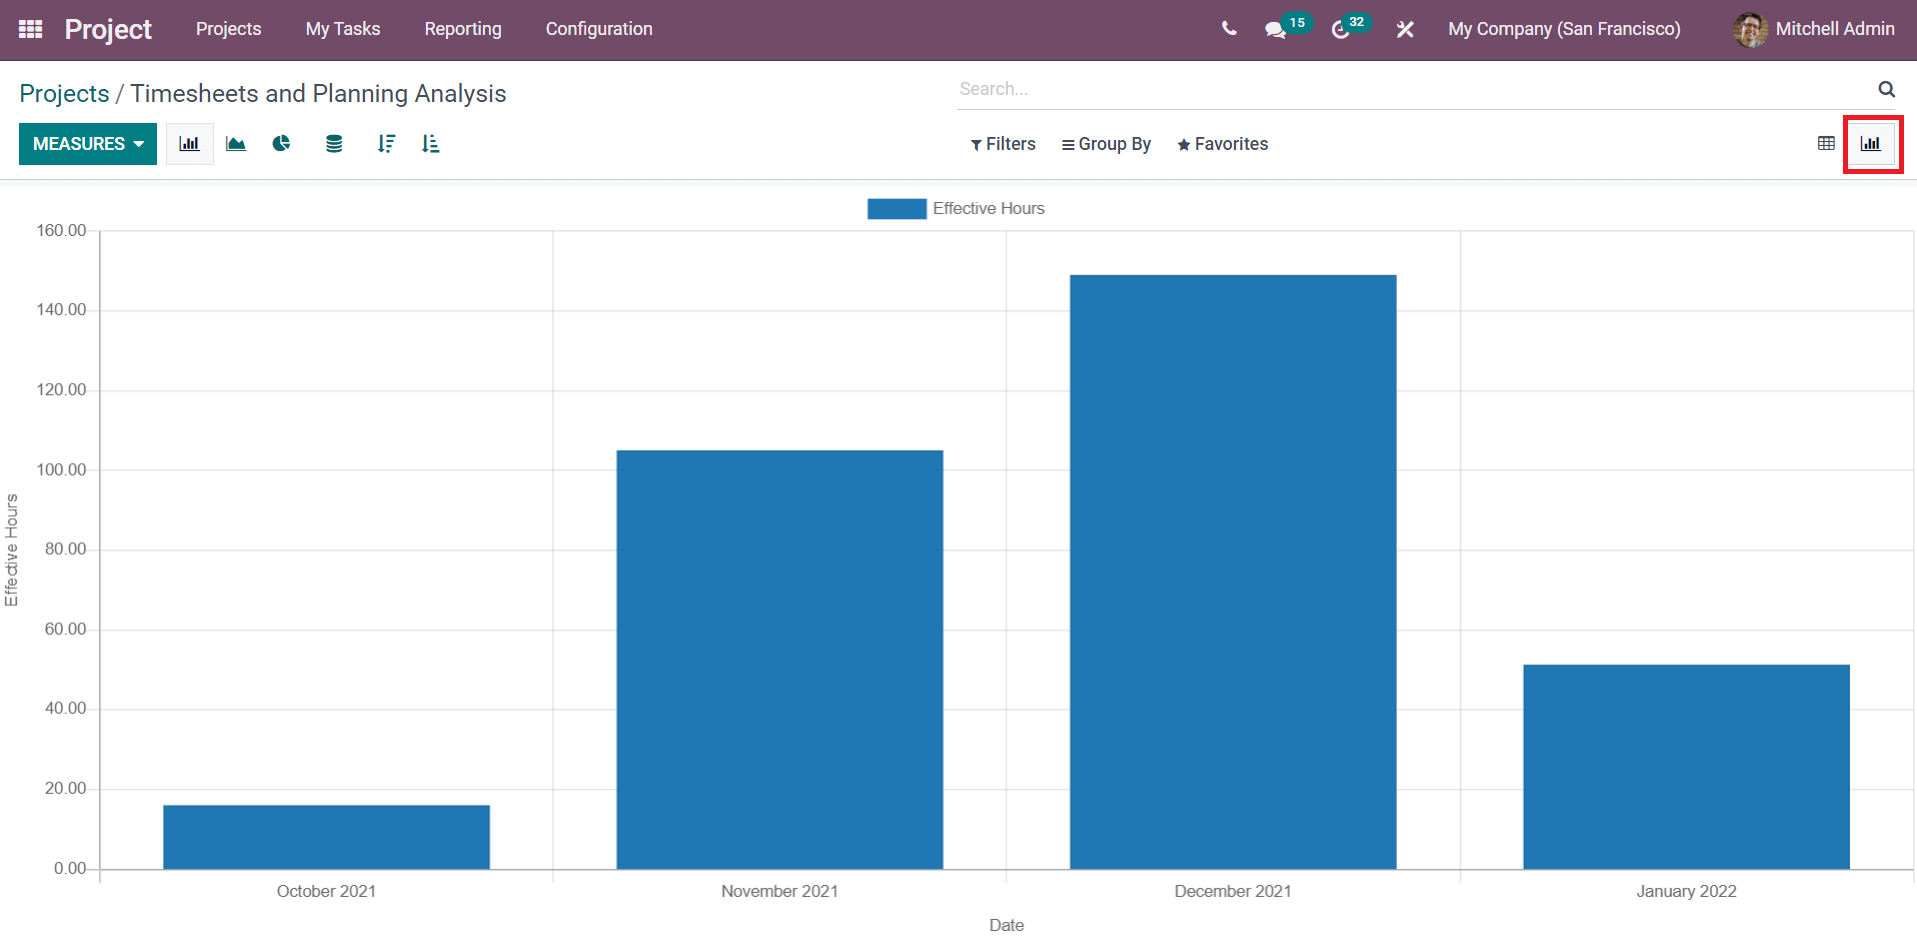Viewport: 1917px width, 937px height.
Task: Click the December 2021 bar
Action: pos(1233,572)
